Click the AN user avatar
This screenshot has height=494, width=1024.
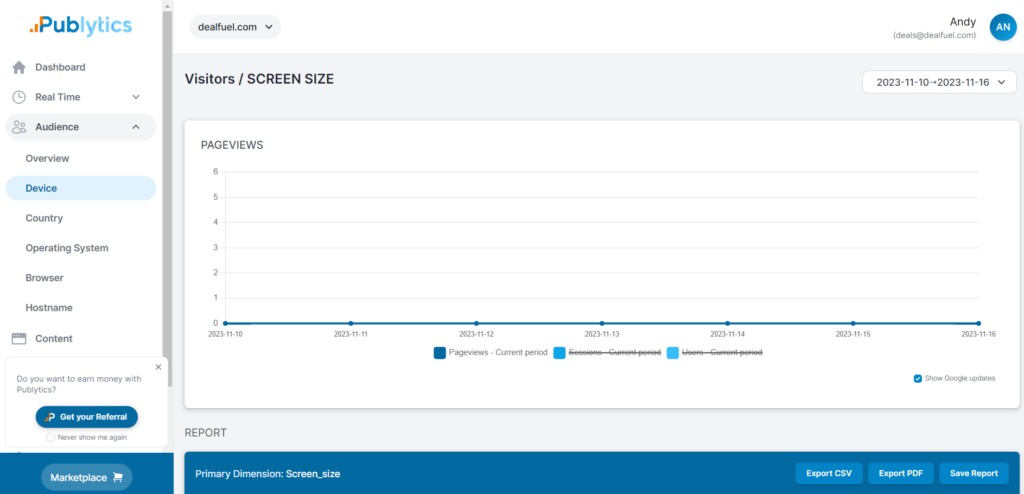tap(1002, 27)
